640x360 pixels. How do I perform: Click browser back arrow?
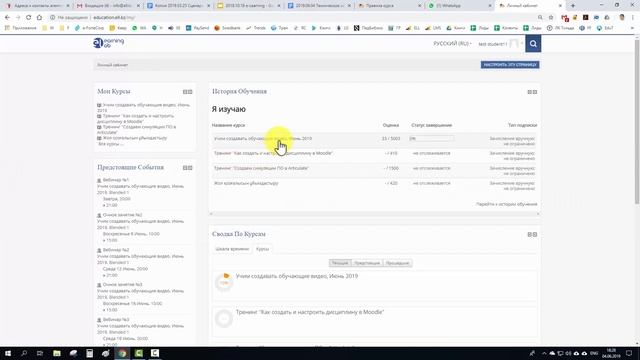coord(7,18)
